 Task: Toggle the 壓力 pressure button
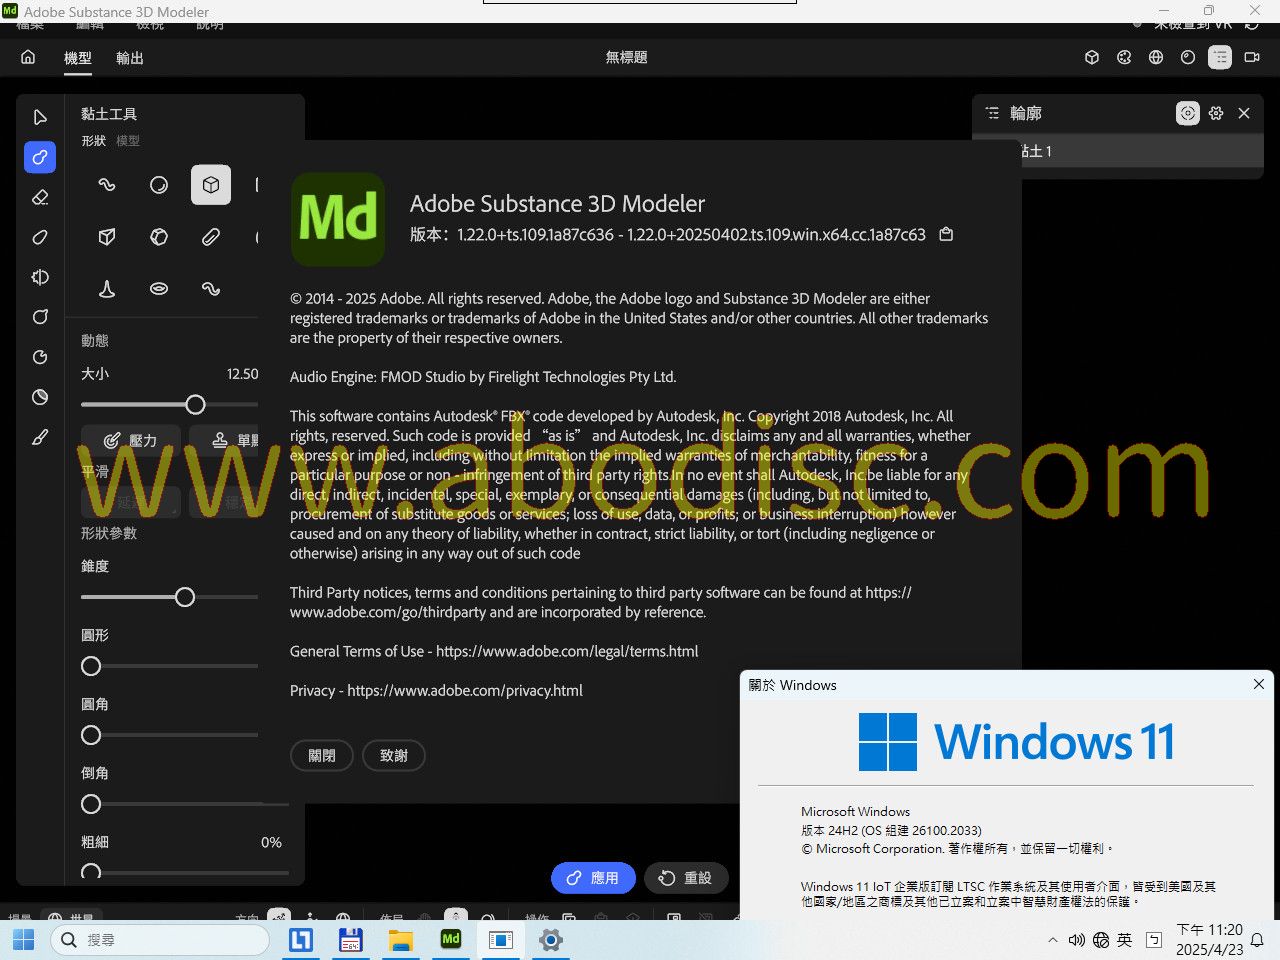click(x=131, y=440)
